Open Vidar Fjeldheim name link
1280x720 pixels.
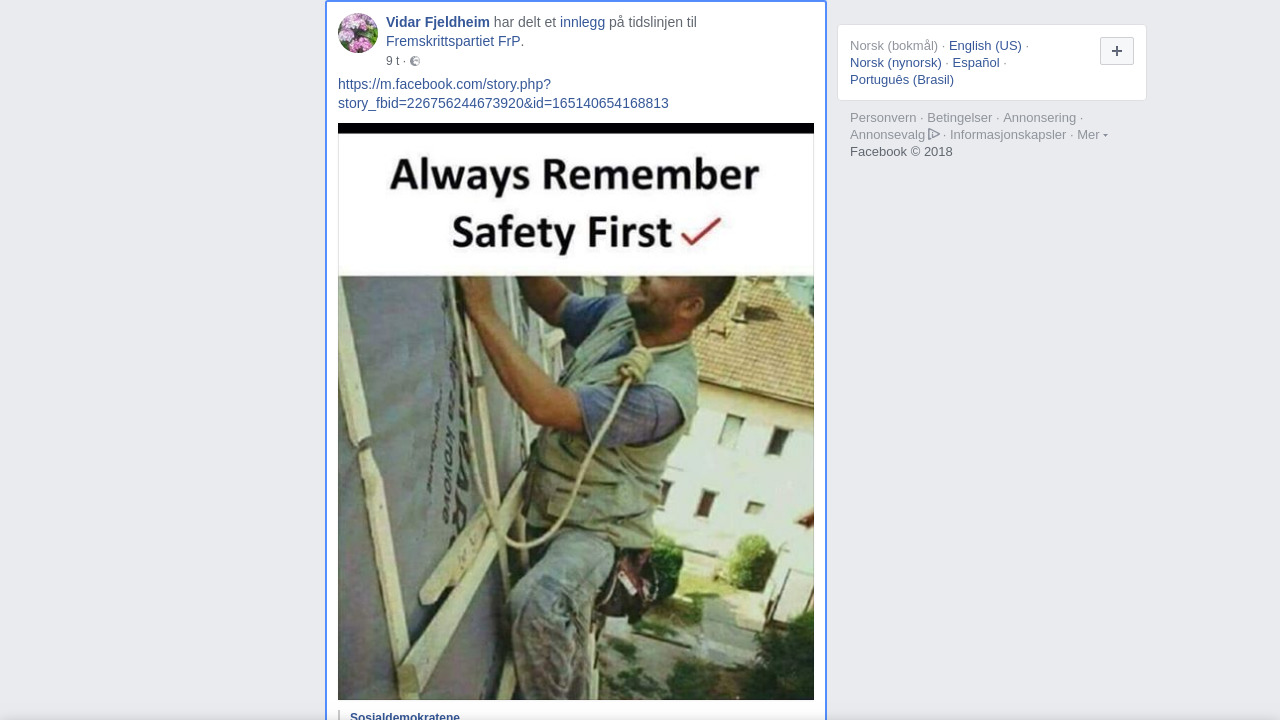(438, 22)
